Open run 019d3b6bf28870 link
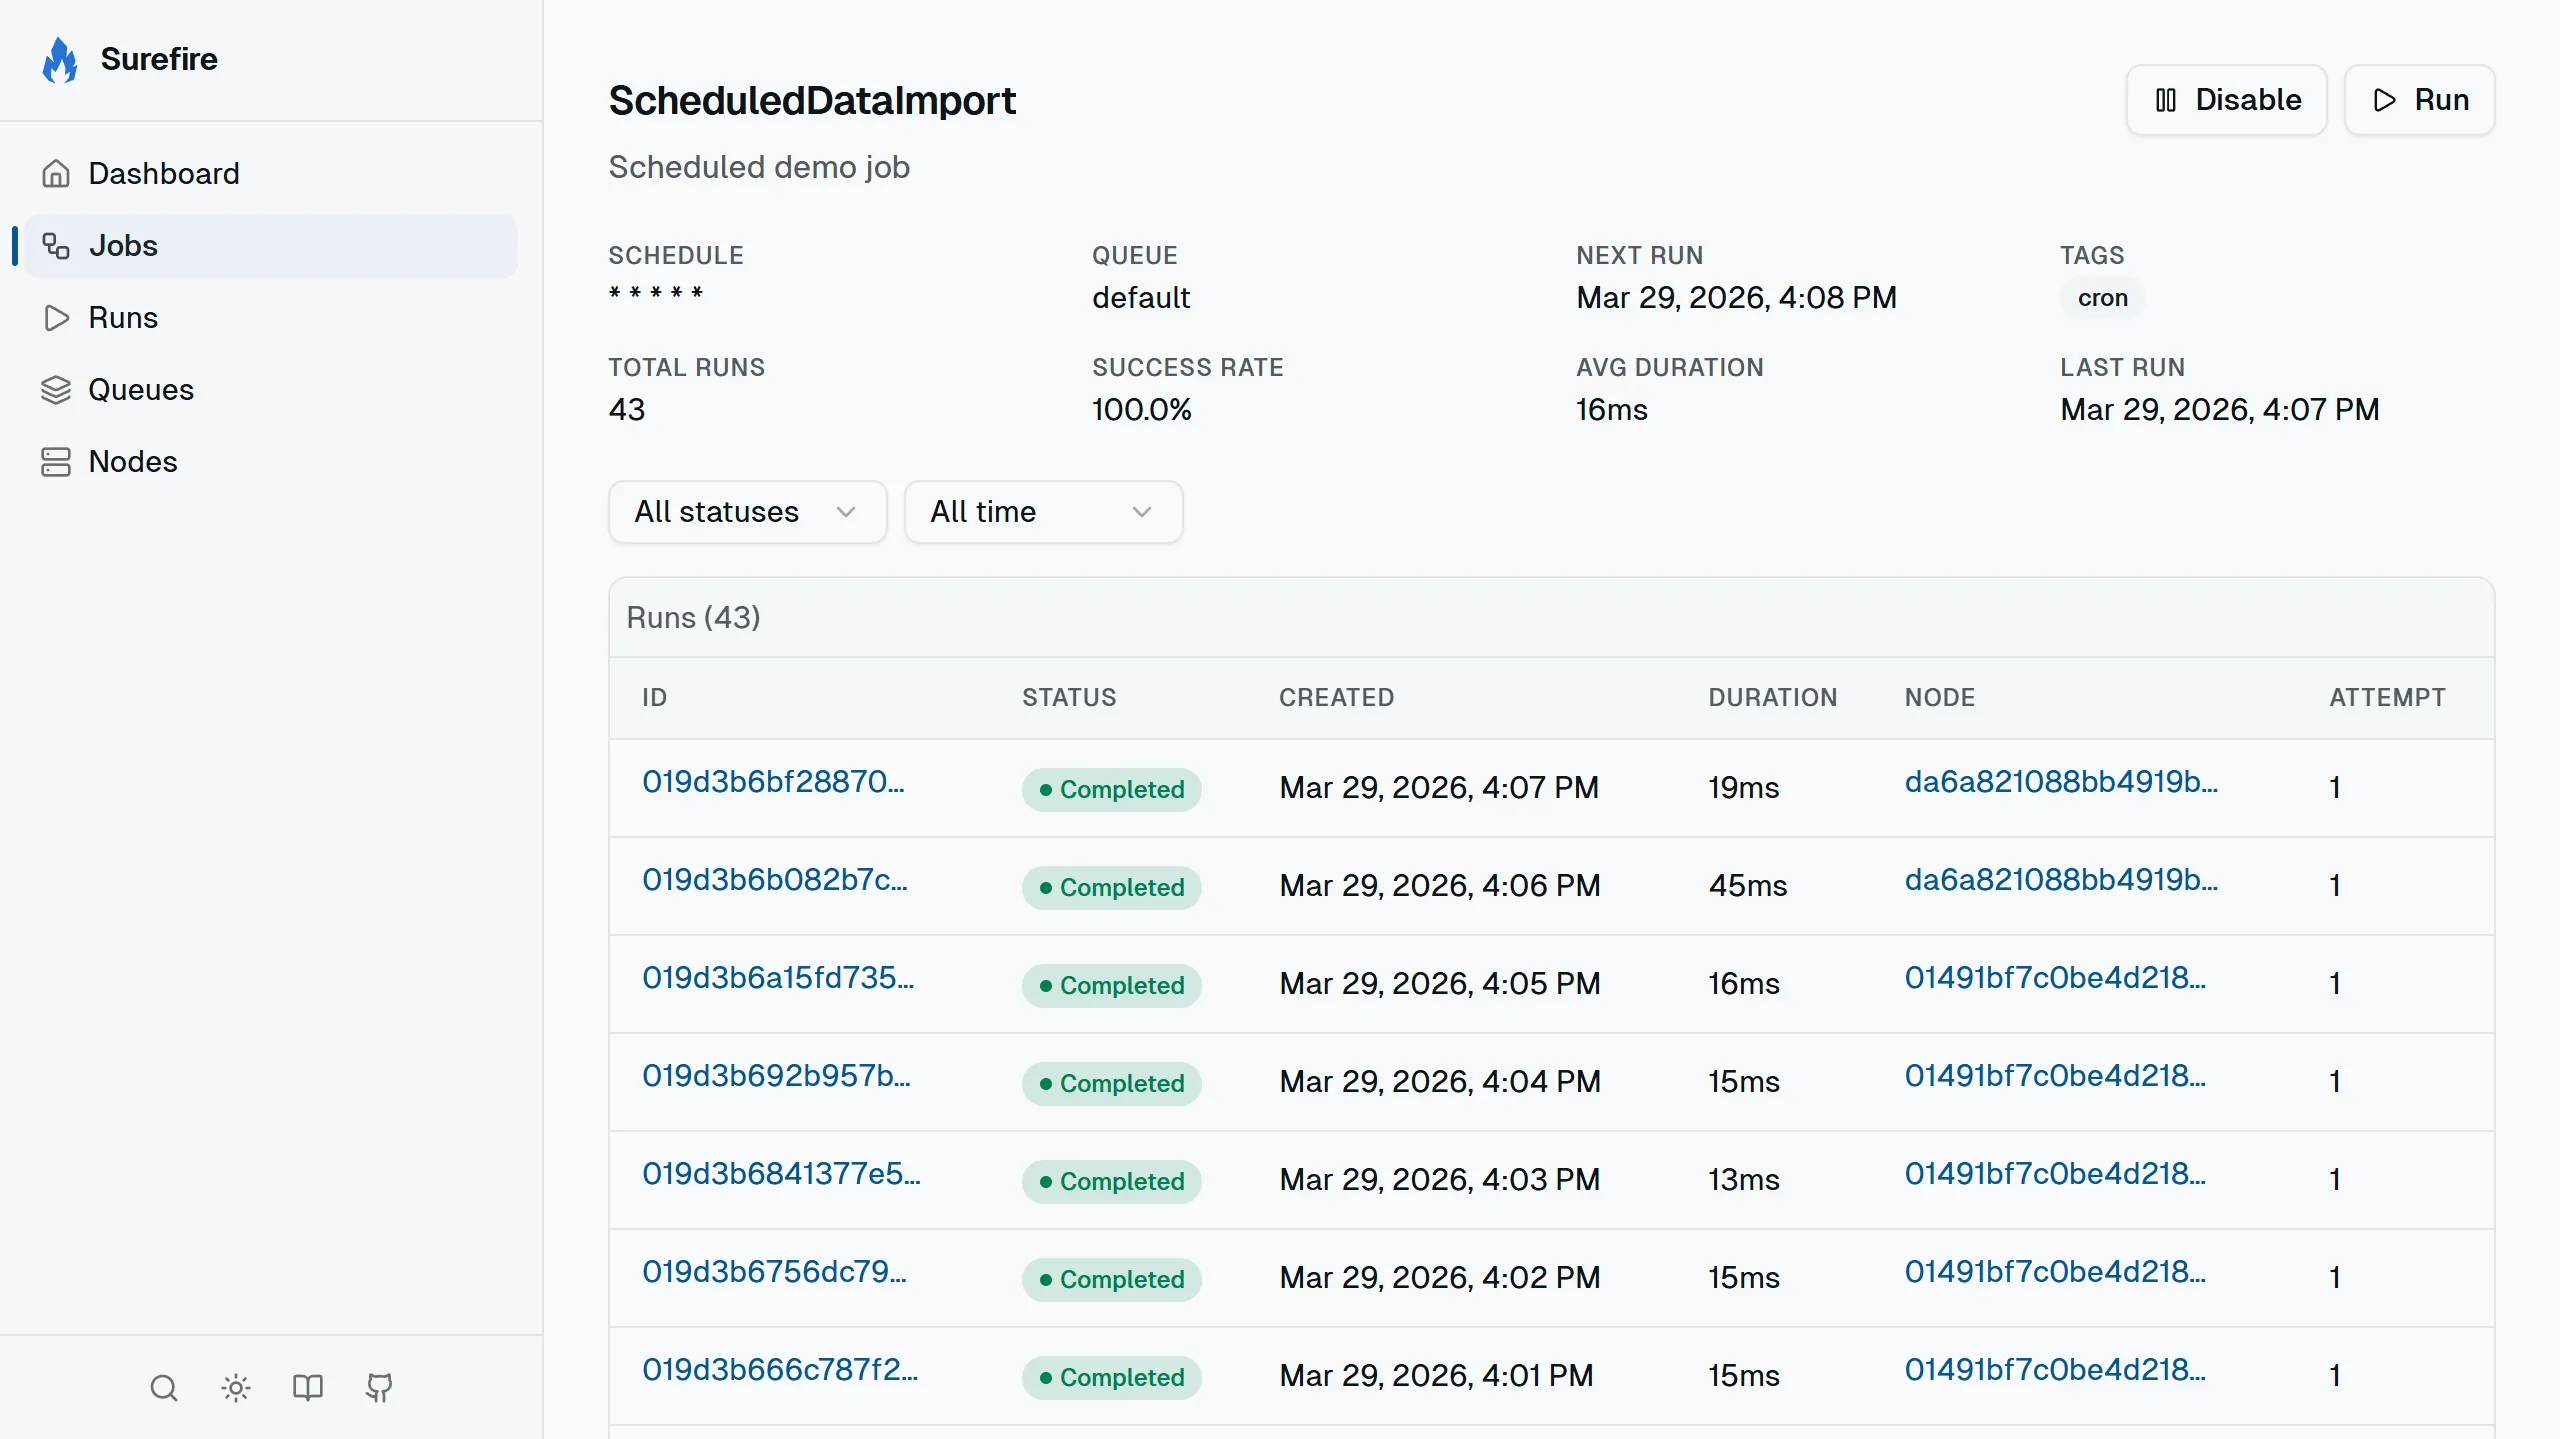 click(773, 782)
